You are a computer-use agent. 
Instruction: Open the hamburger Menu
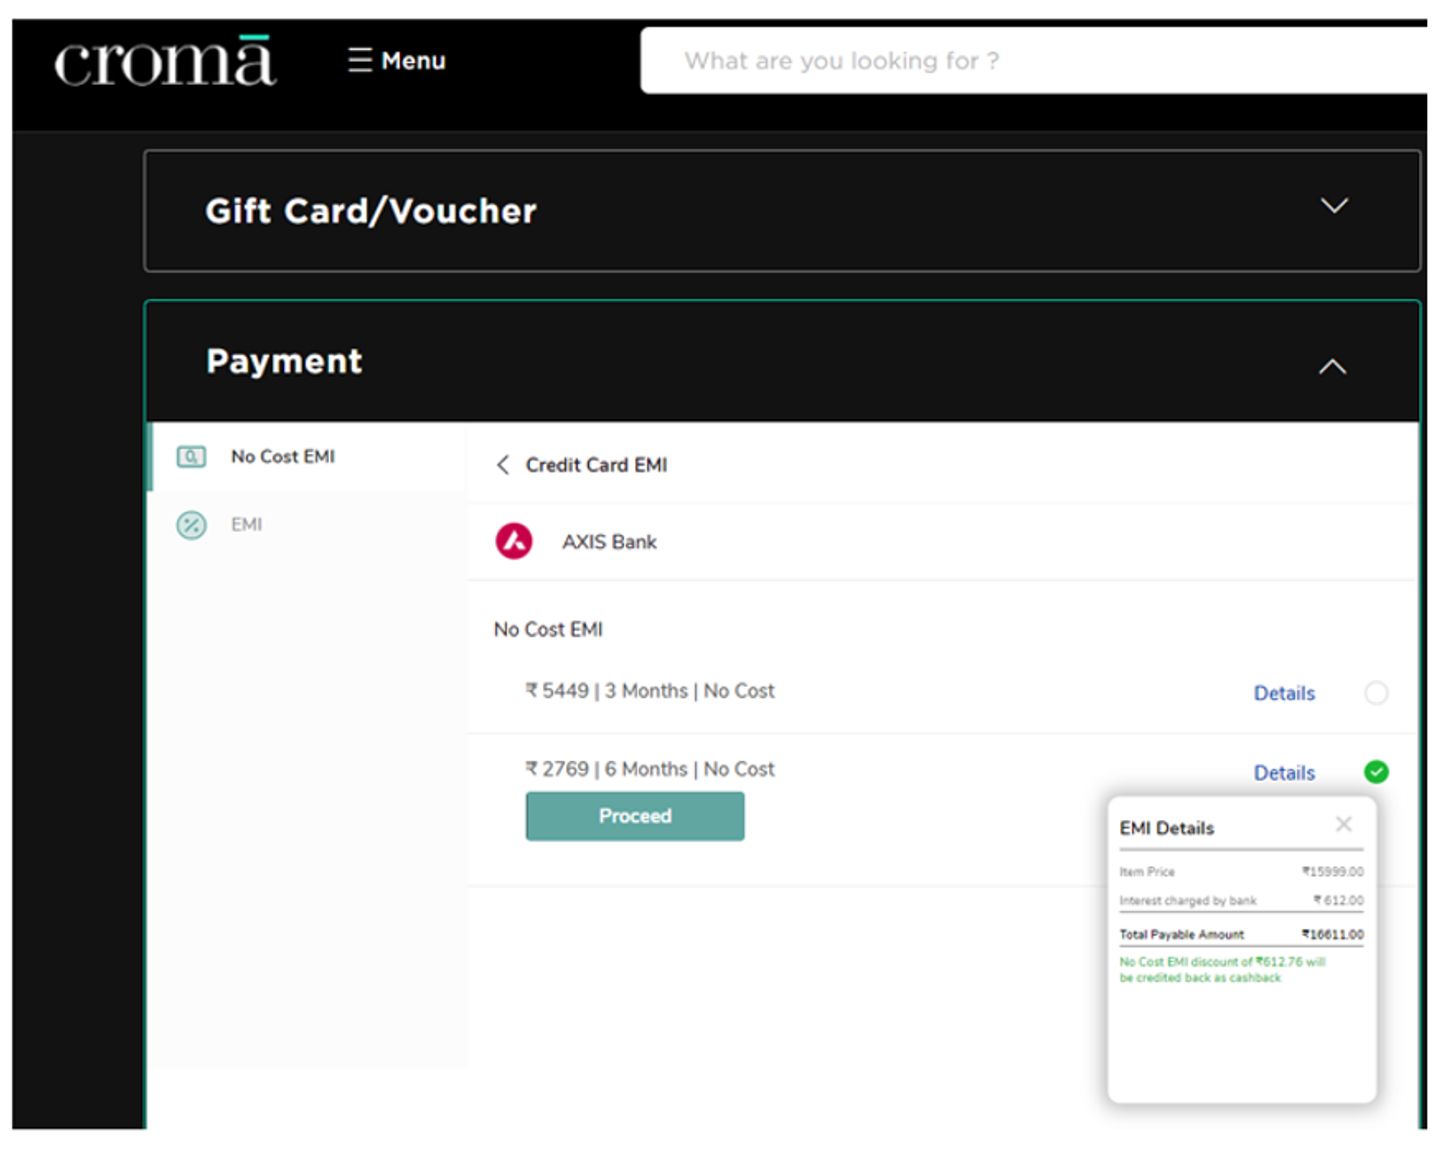point(396,61)
